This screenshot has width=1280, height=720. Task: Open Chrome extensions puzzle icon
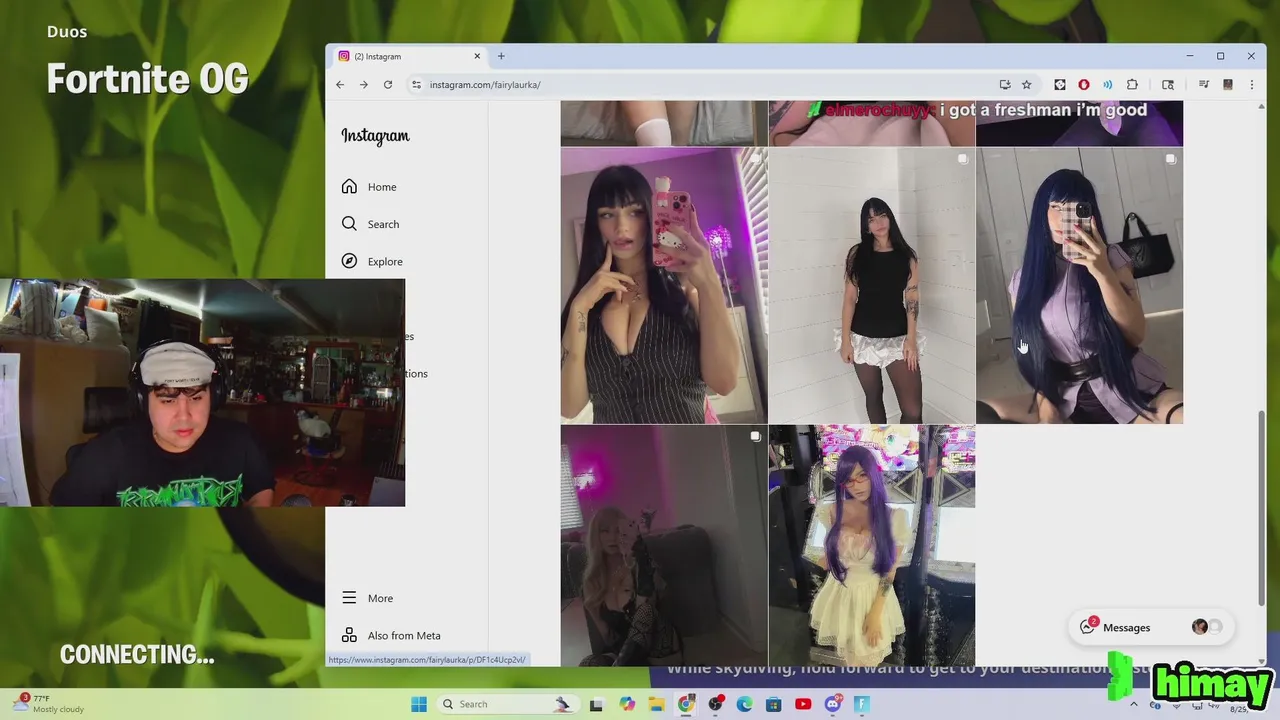(x=1132, y=85)
